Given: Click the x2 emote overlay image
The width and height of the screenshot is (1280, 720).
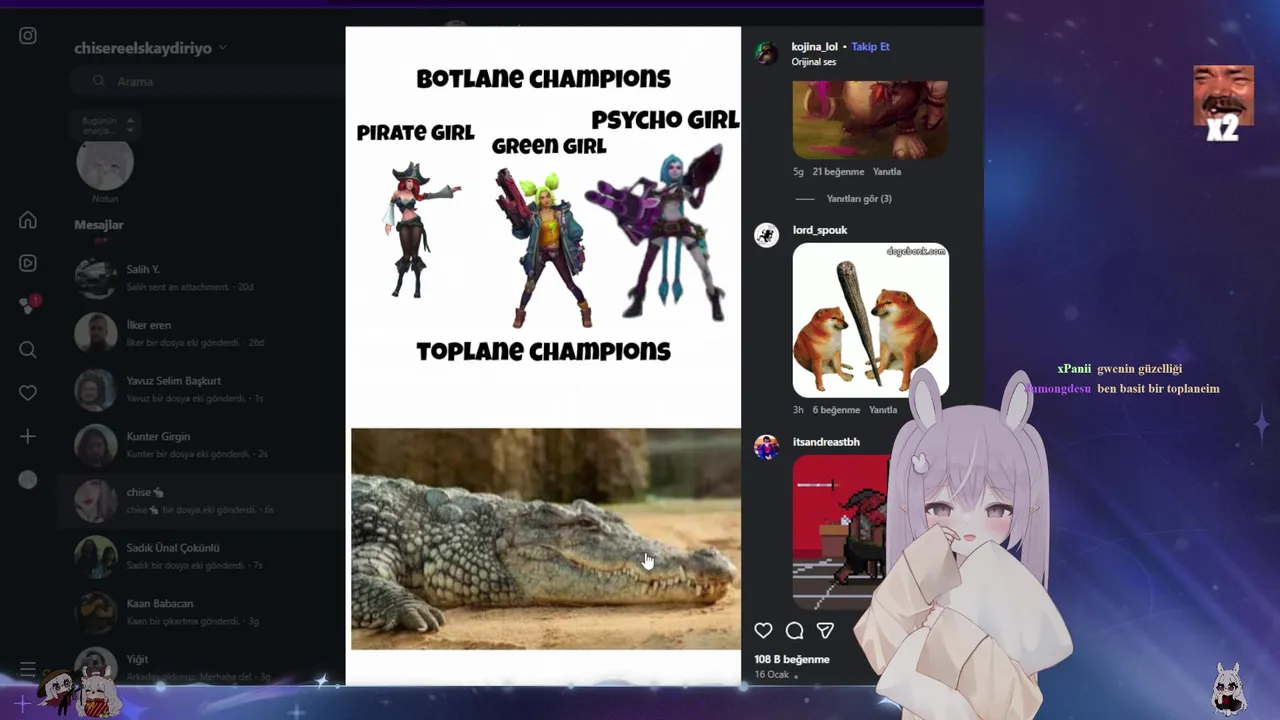Looking at the screenshot, I should pos(1224,104).
